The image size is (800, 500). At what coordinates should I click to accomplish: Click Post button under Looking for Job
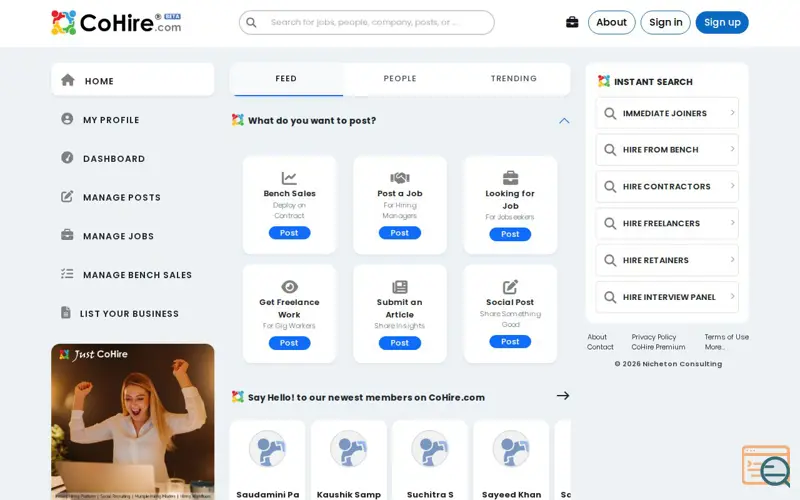point(510,234)
